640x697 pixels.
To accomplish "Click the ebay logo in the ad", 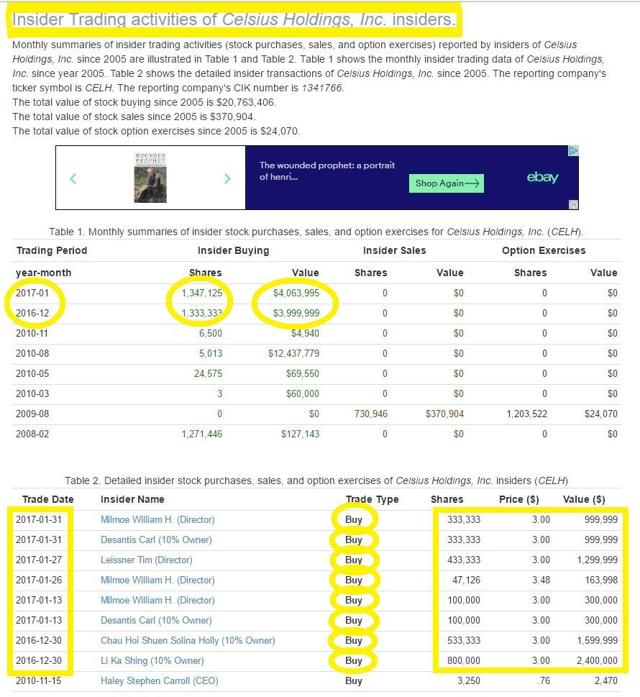I will click(x=542, y=177).
